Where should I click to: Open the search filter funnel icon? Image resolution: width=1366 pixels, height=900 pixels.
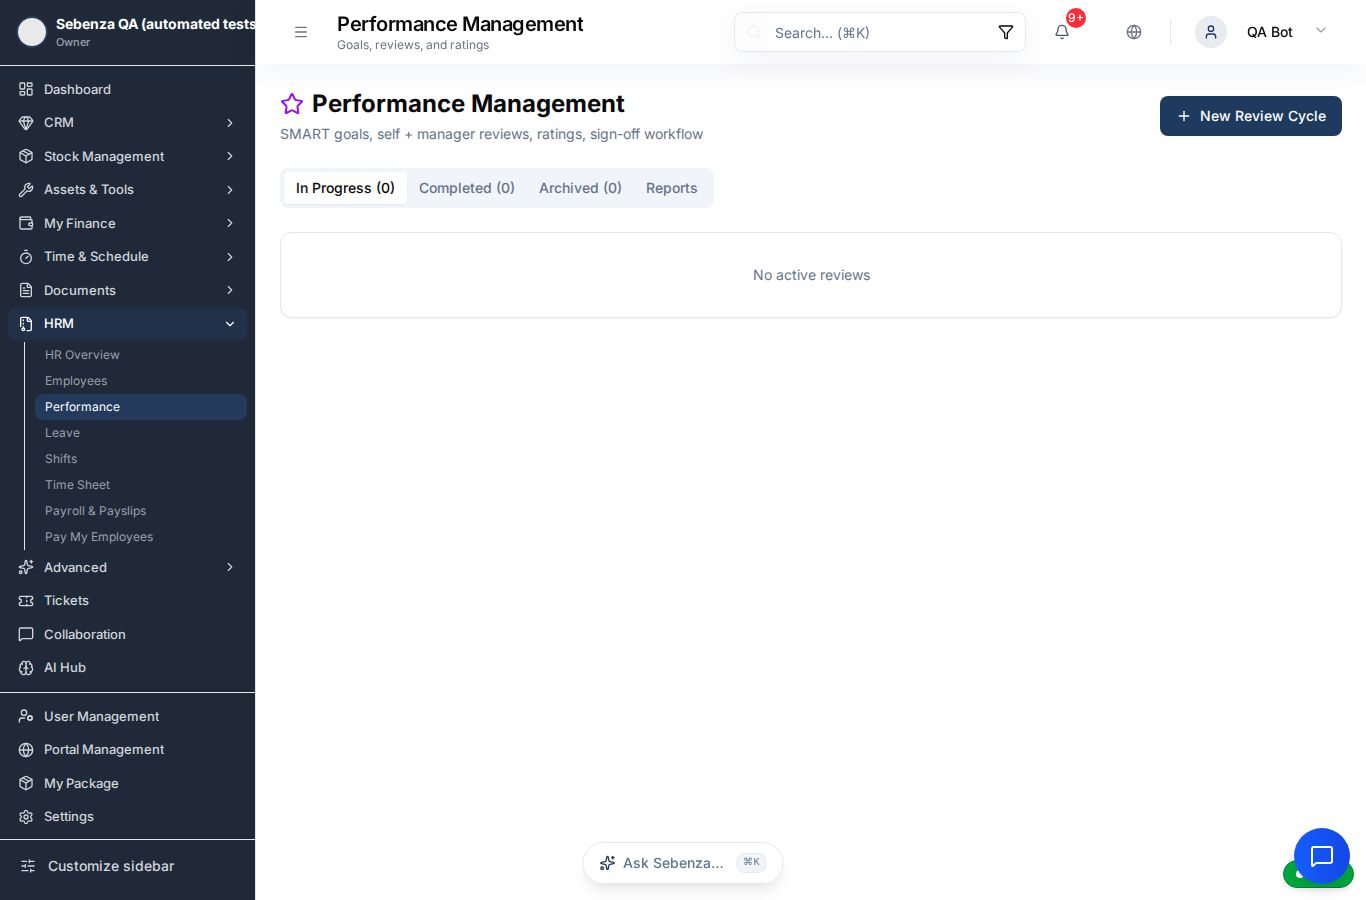coord(1006,32)
